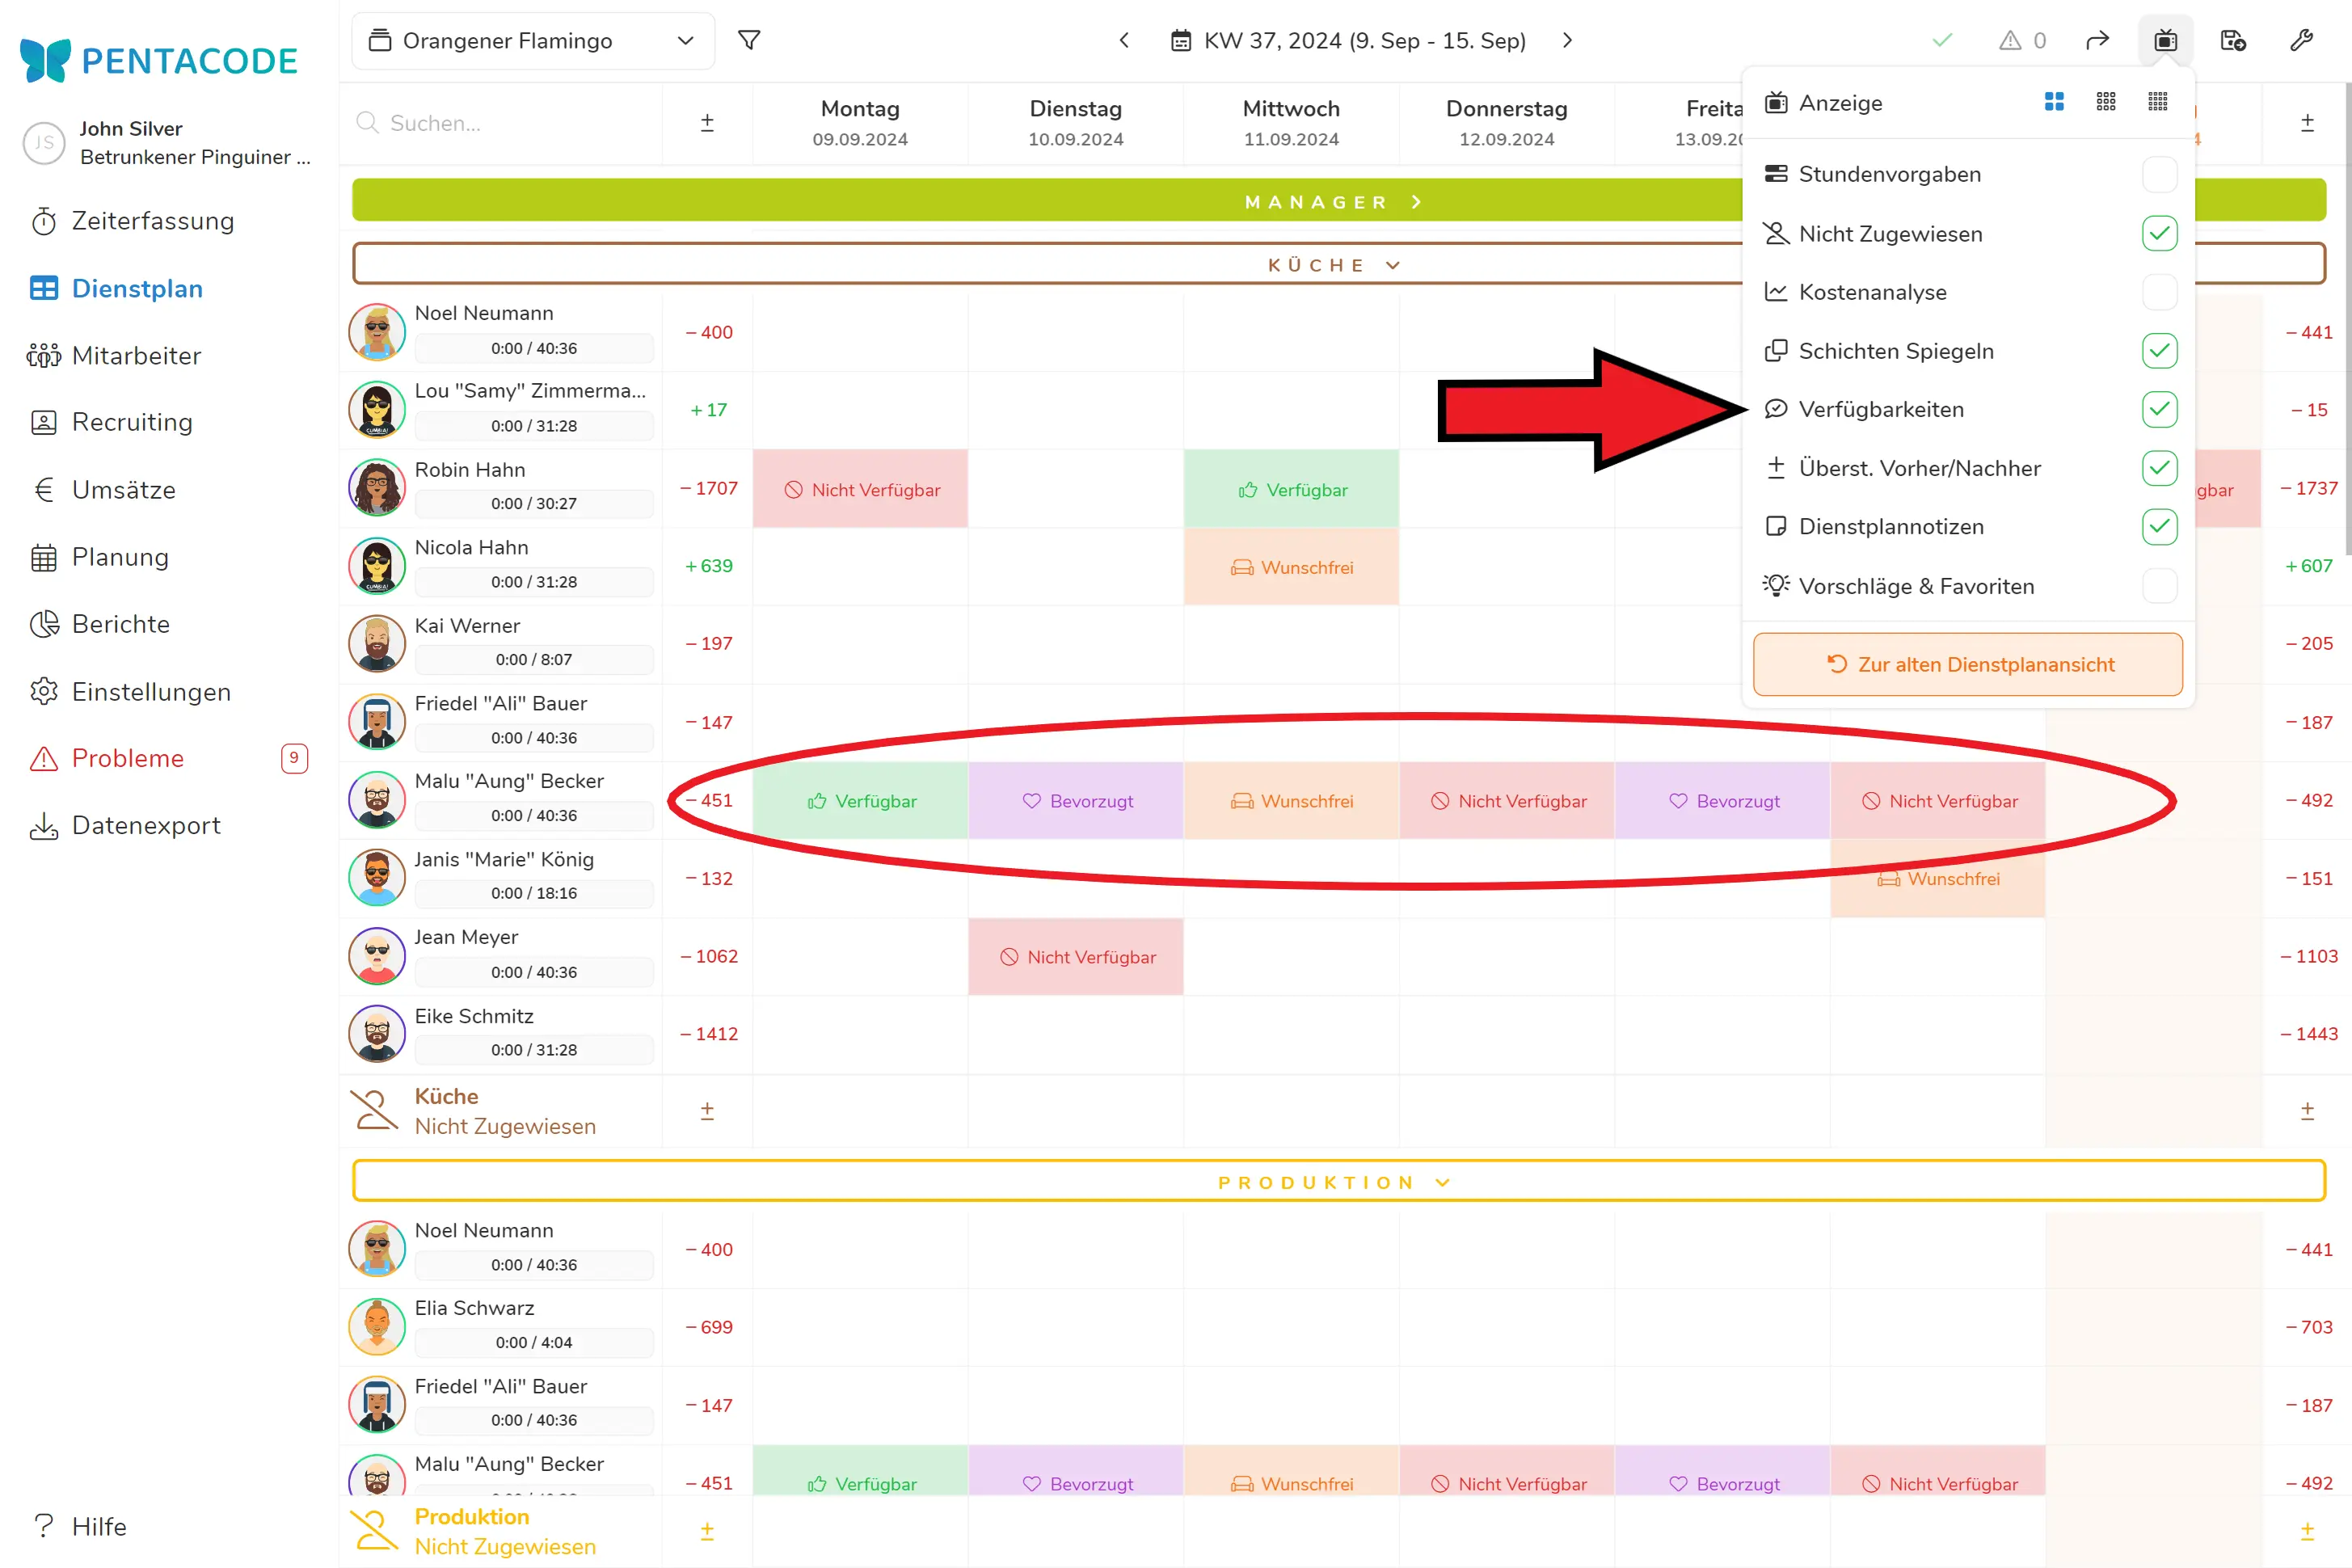Click the share arrow icon
Image resolution: width=2352 pixels, height=1568 pixels.
click(2097, 40)
